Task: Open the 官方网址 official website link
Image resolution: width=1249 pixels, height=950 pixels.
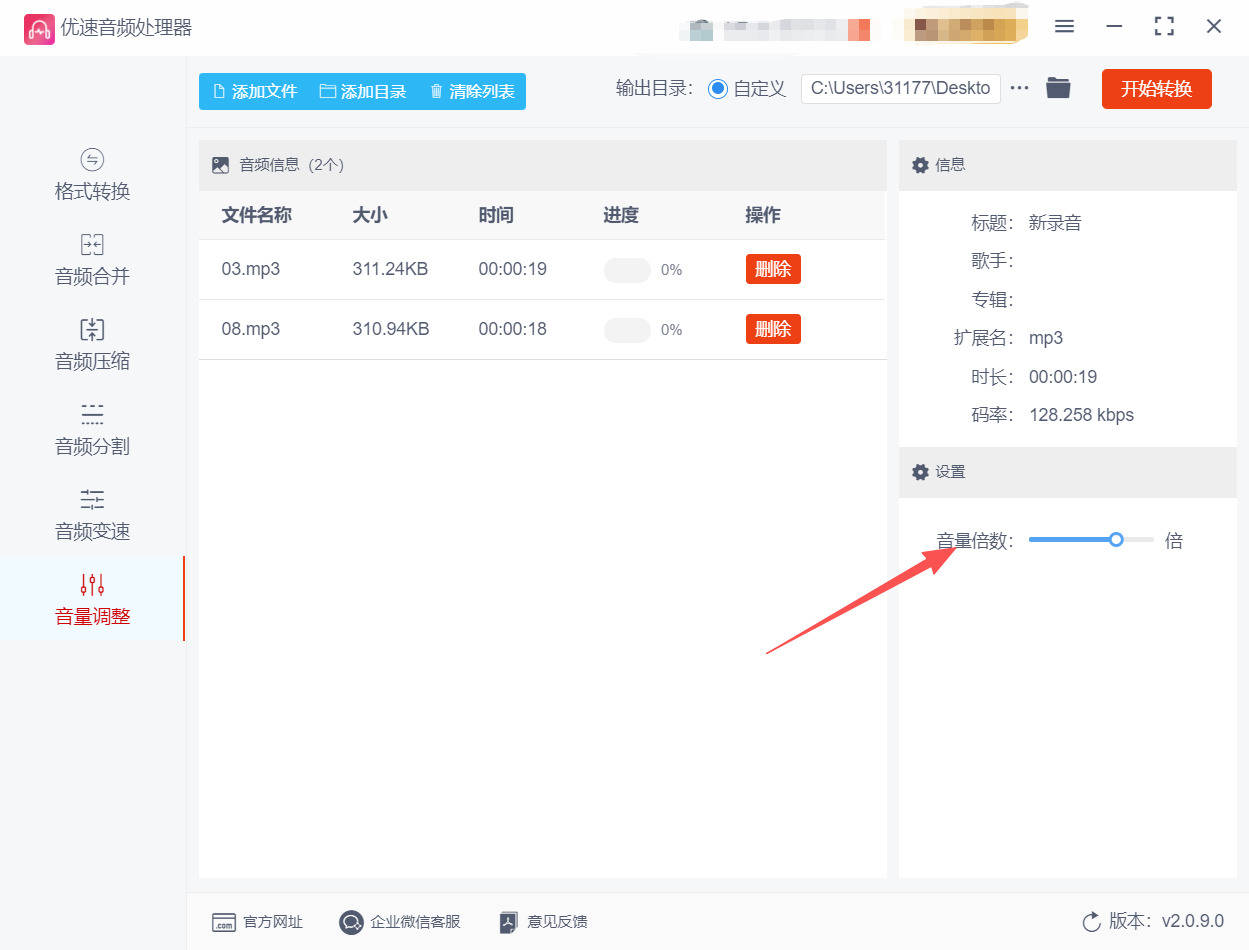Action: pos(257,922)
